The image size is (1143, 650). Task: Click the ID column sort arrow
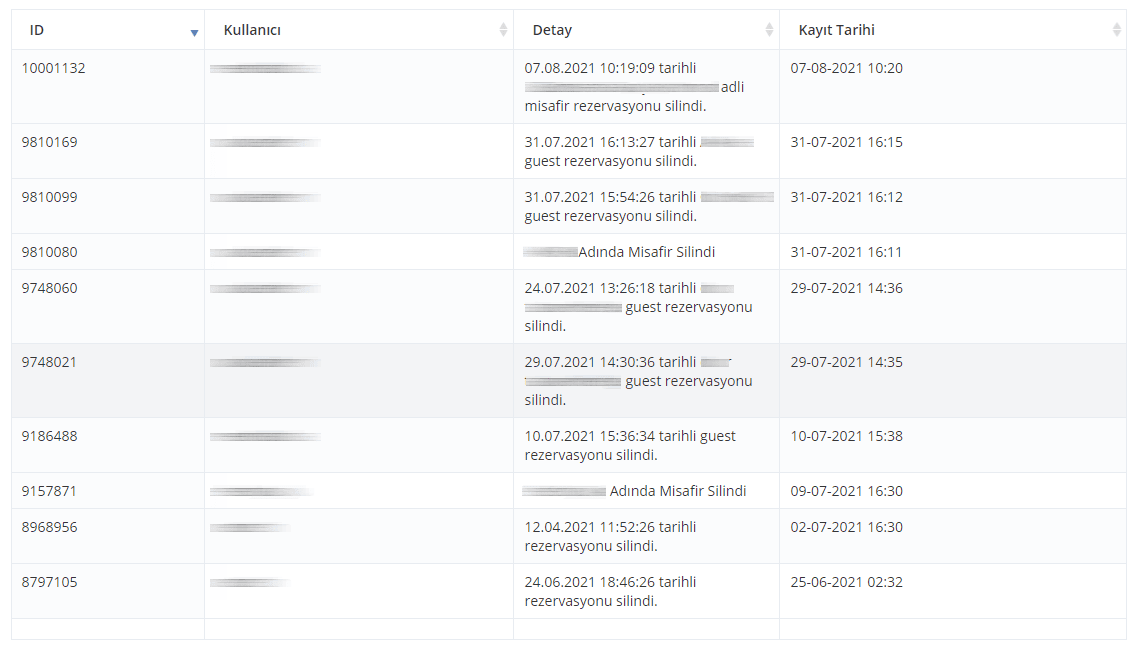tap(194, 33)
